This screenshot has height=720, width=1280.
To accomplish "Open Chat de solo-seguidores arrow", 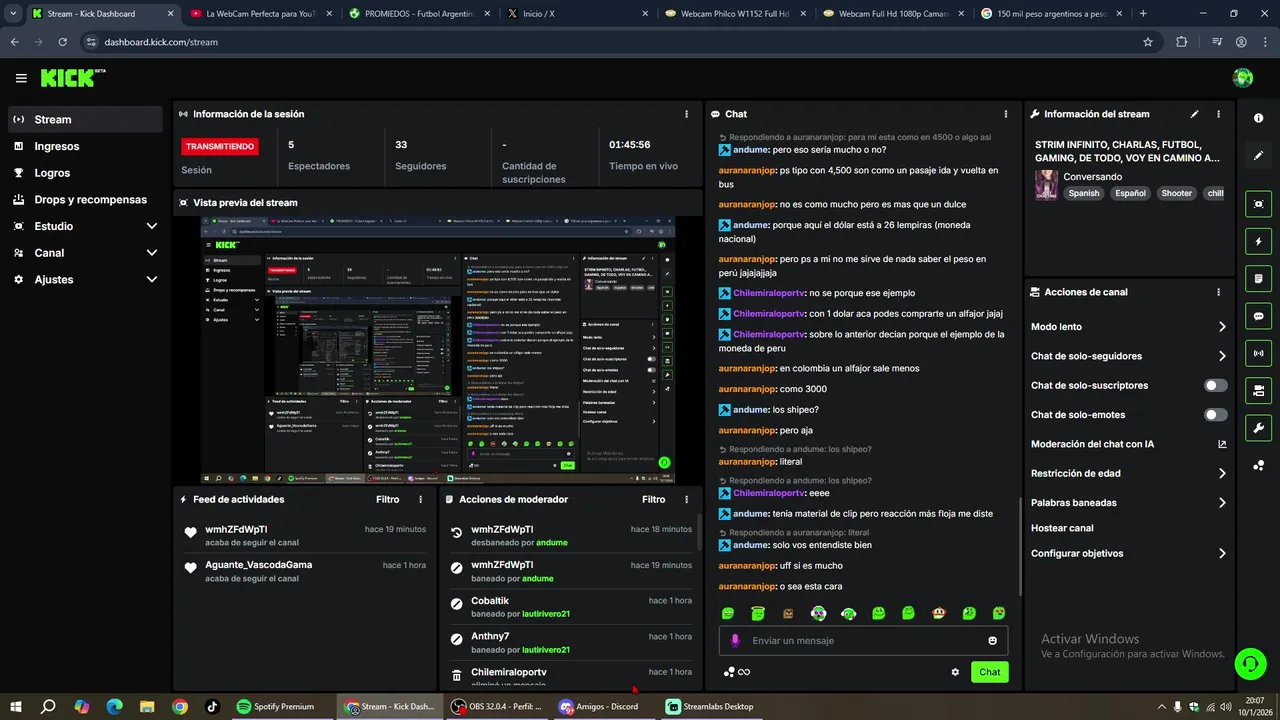I will [1222, 356].
